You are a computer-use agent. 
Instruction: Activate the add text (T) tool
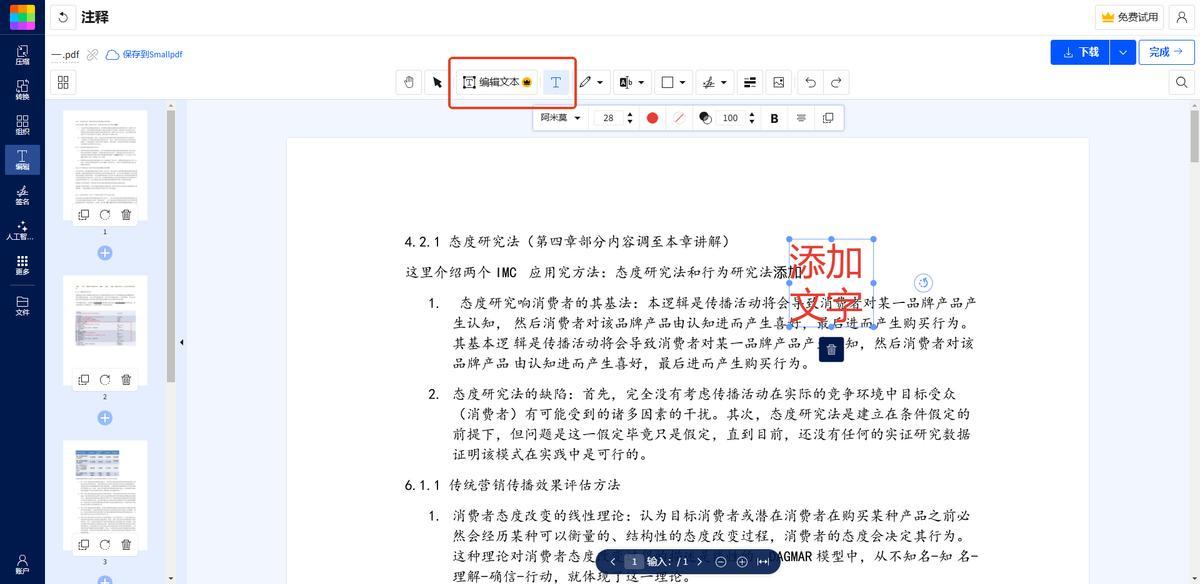556,82
